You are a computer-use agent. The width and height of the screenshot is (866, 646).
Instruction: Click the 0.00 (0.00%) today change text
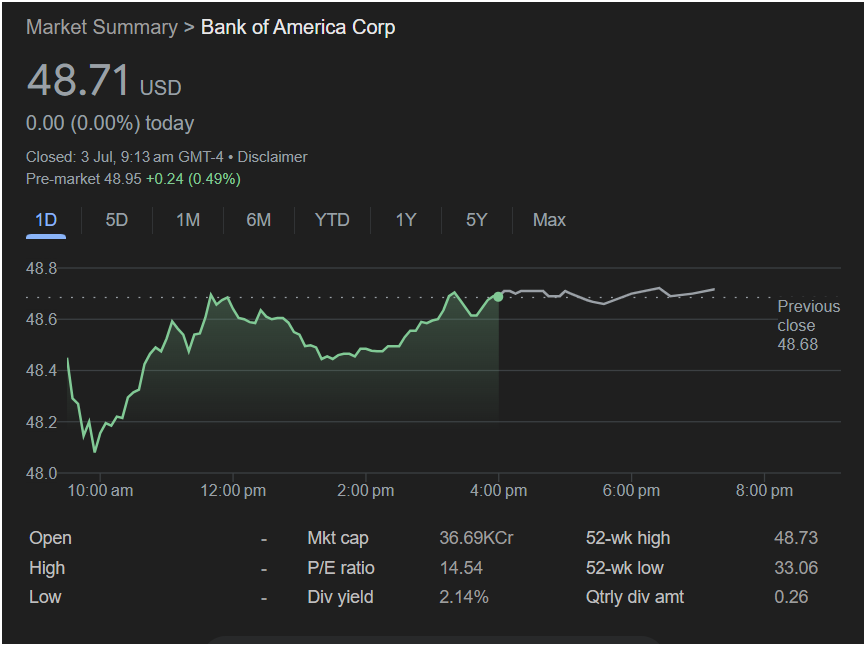pyautogui.click(x=110, y=123)
